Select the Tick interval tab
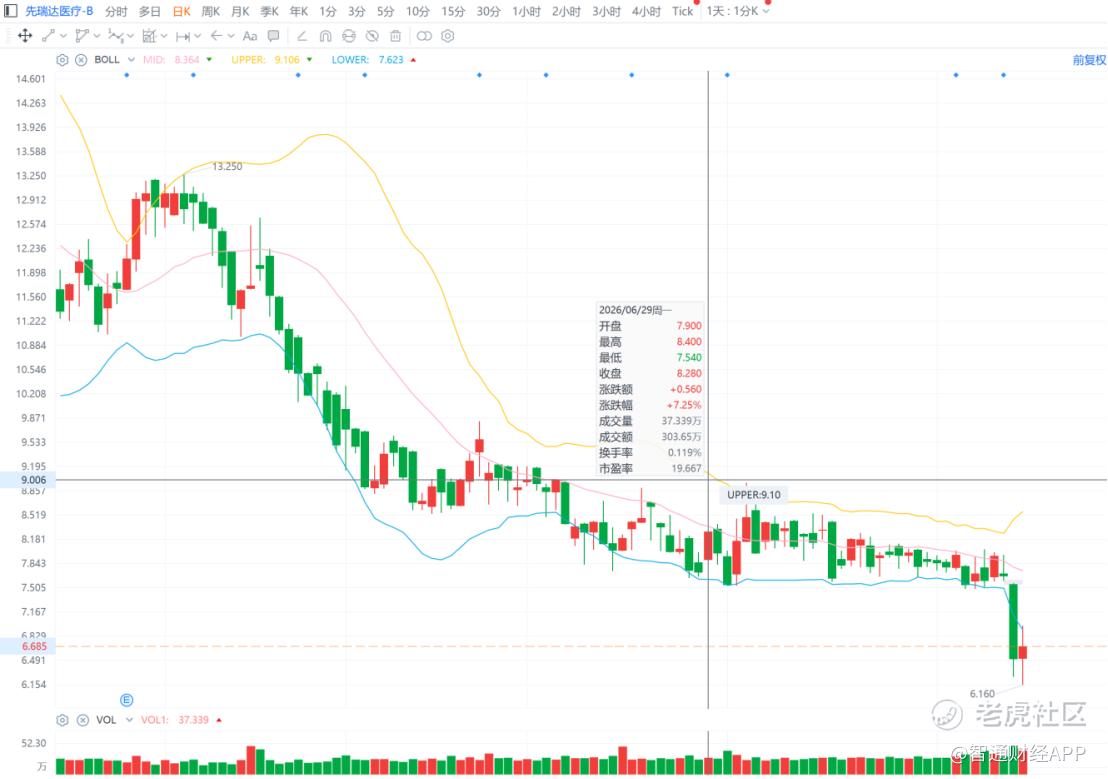 pyautogui.click(x=682, y=11)
